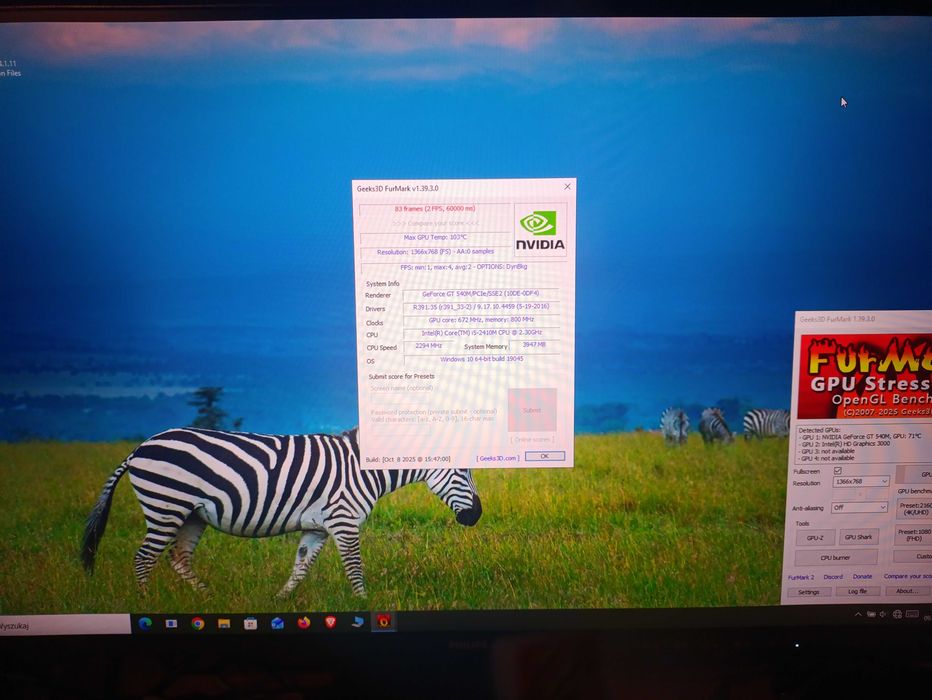Start the GPU stress test button

point(914,474)
